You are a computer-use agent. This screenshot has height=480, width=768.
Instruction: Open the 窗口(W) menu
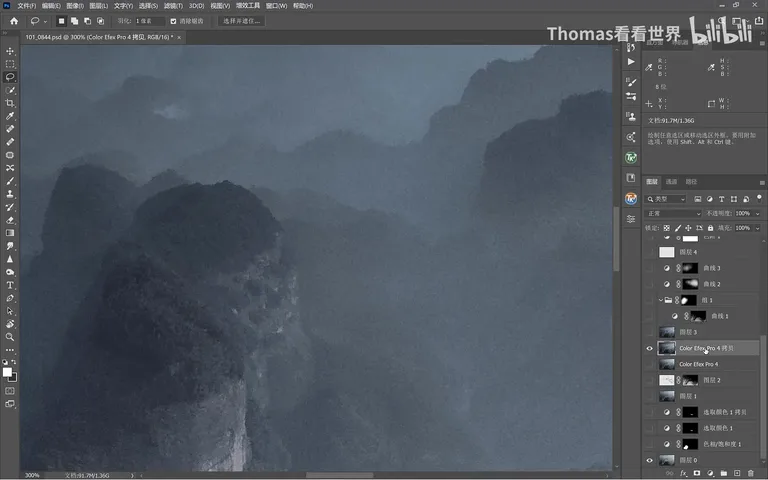pos(276,6)
